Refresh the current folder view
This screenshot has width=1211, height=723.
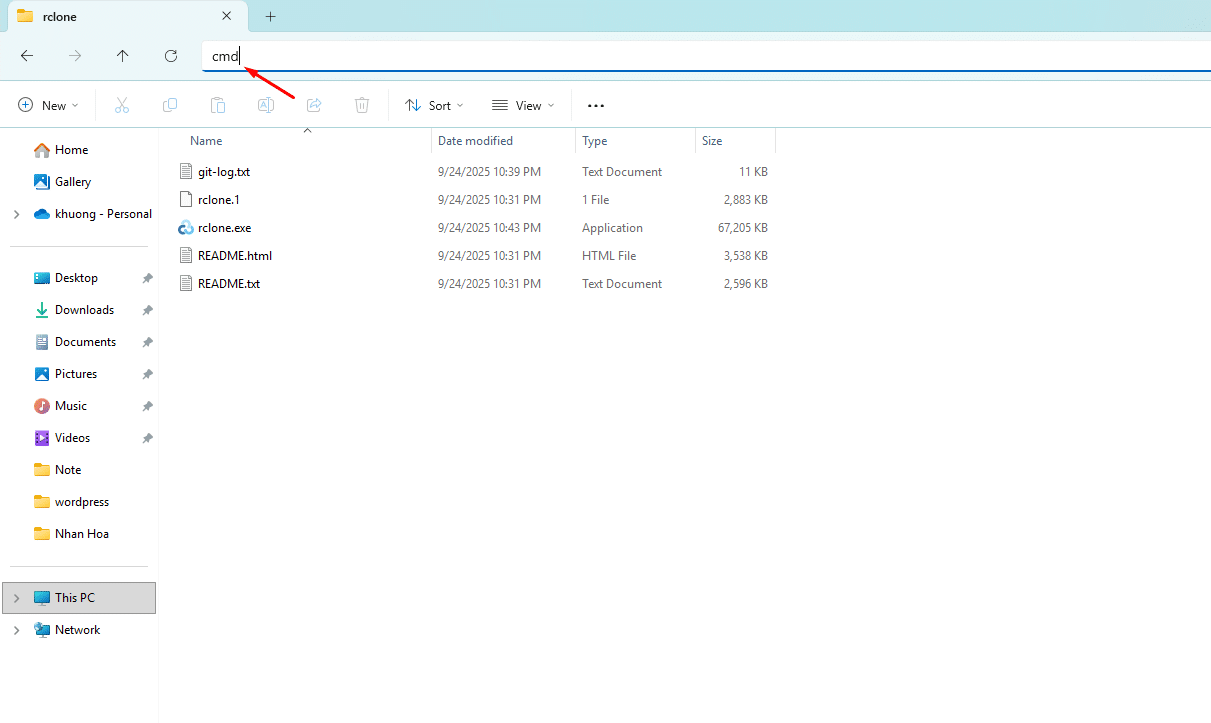point(171,56)
